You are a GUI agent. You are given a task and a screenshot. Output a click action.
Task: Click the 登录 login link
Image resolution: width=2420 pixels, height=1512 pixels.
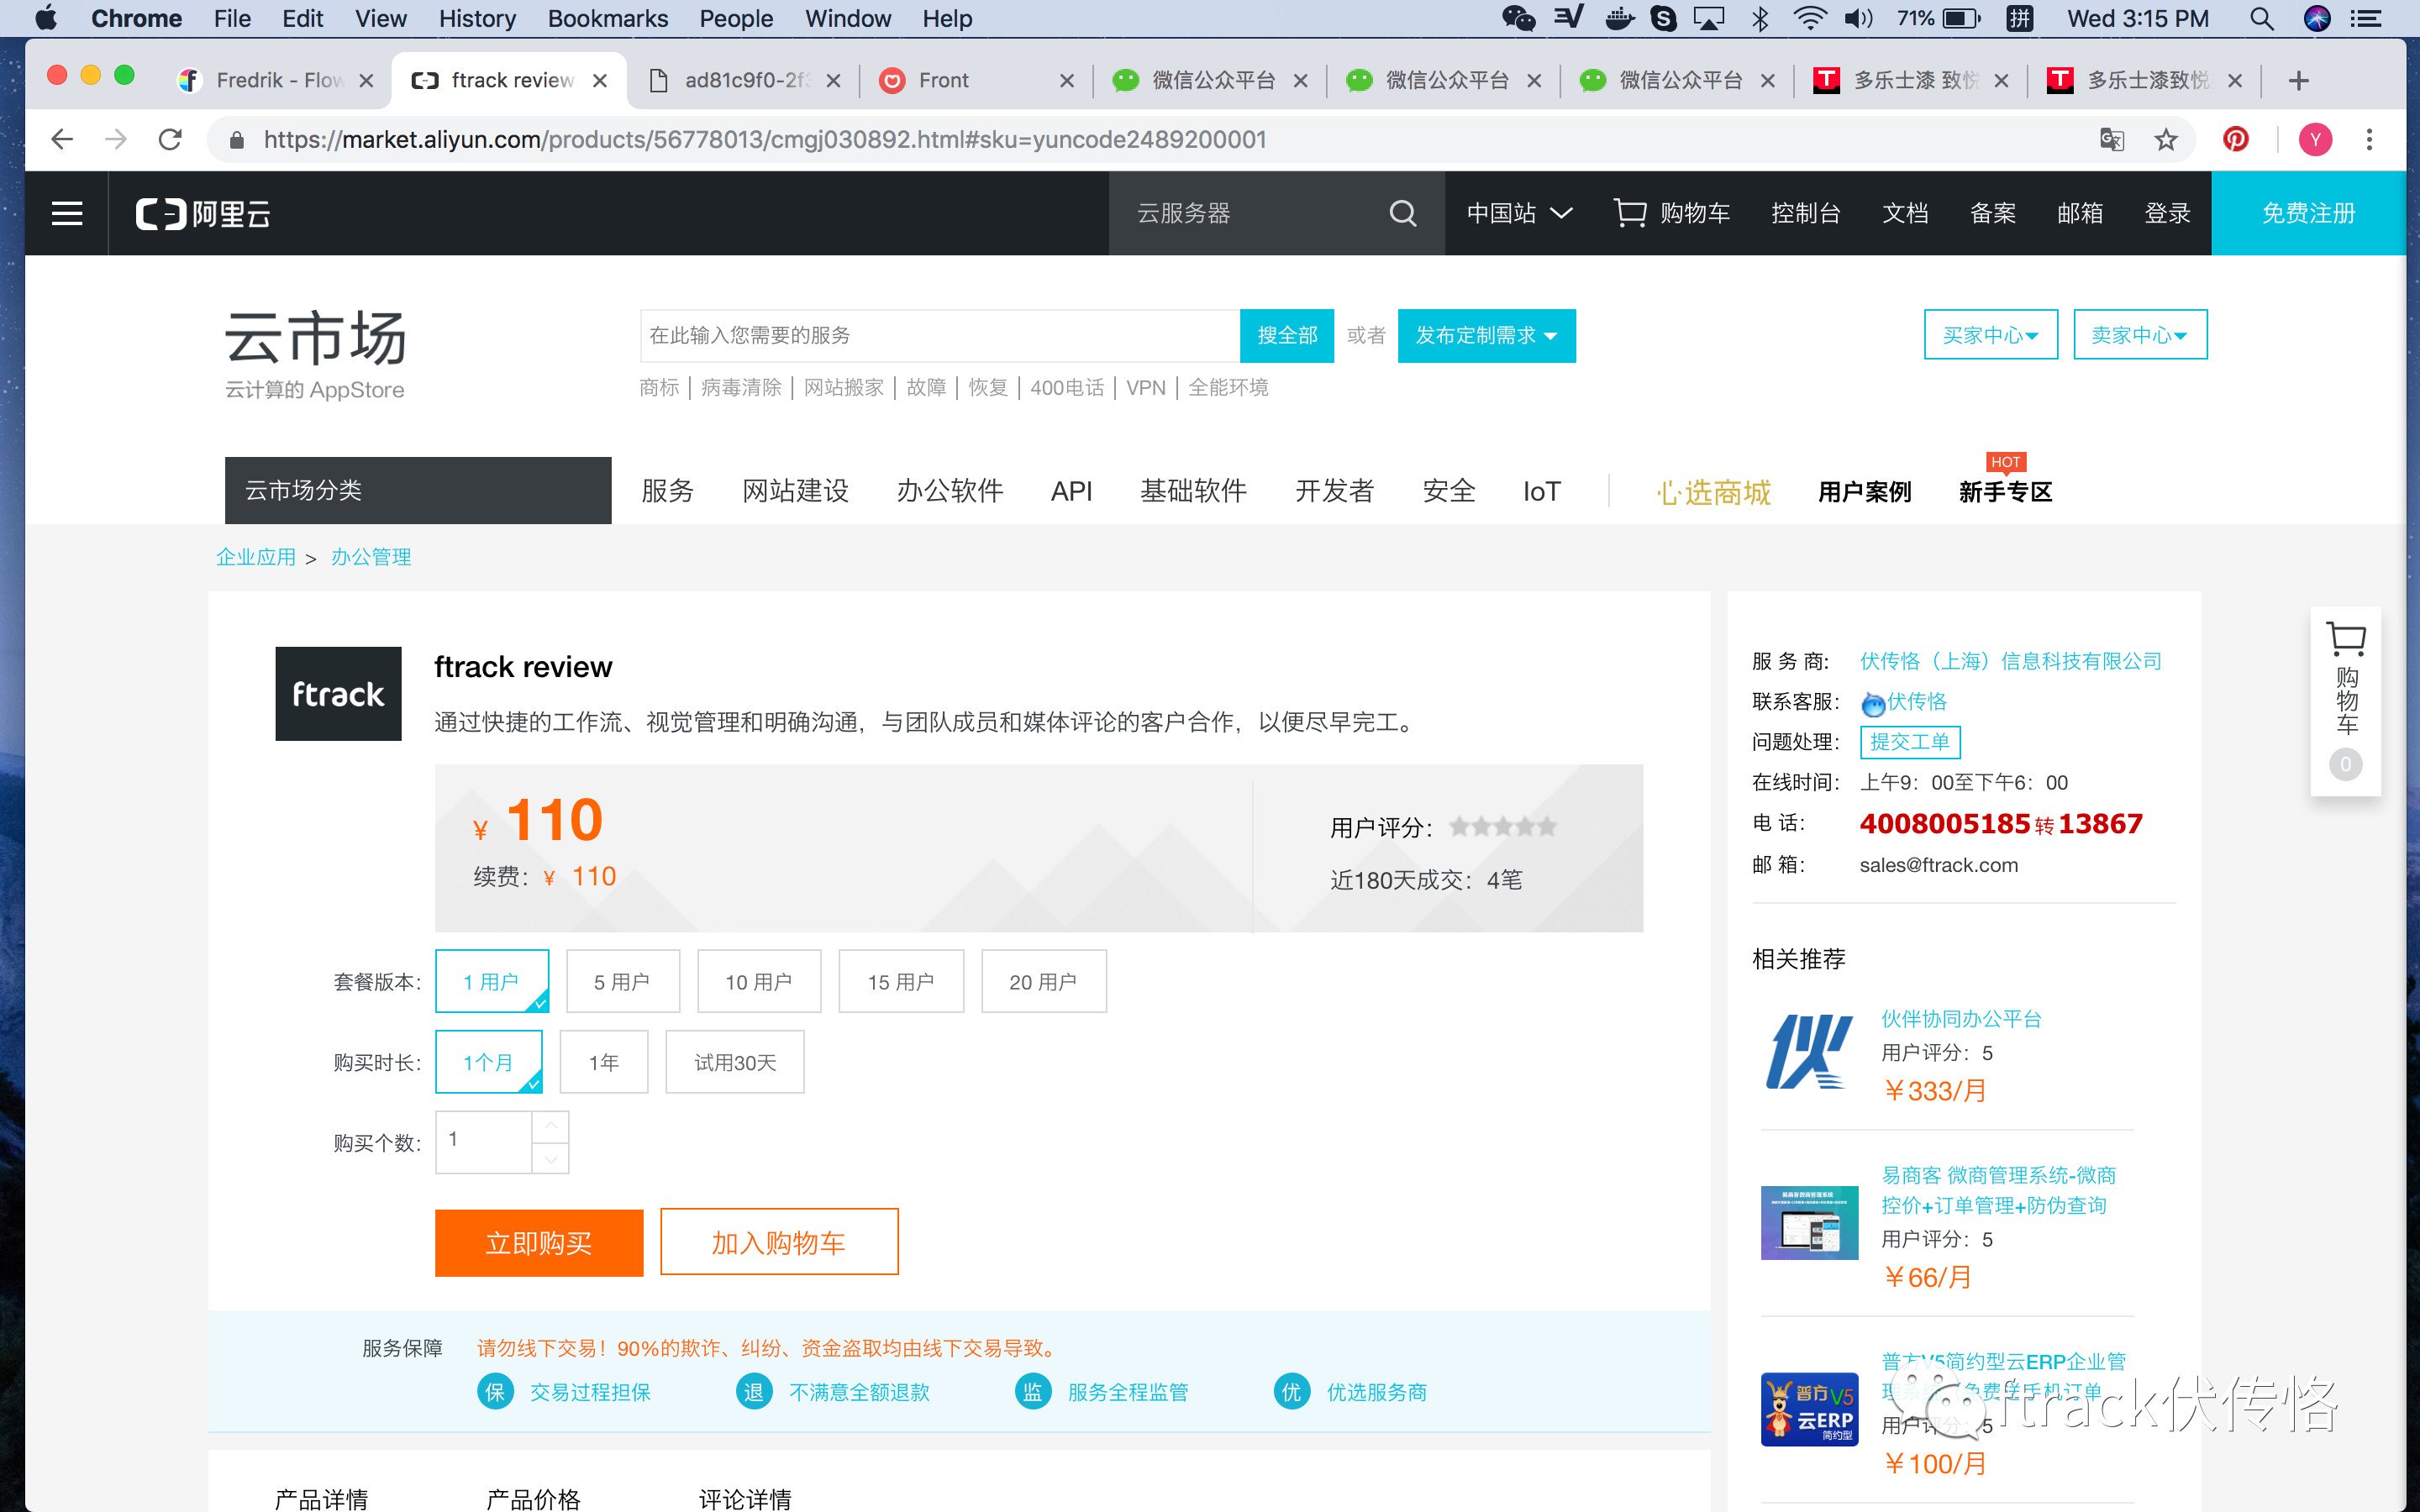[x=2167, y=213]
